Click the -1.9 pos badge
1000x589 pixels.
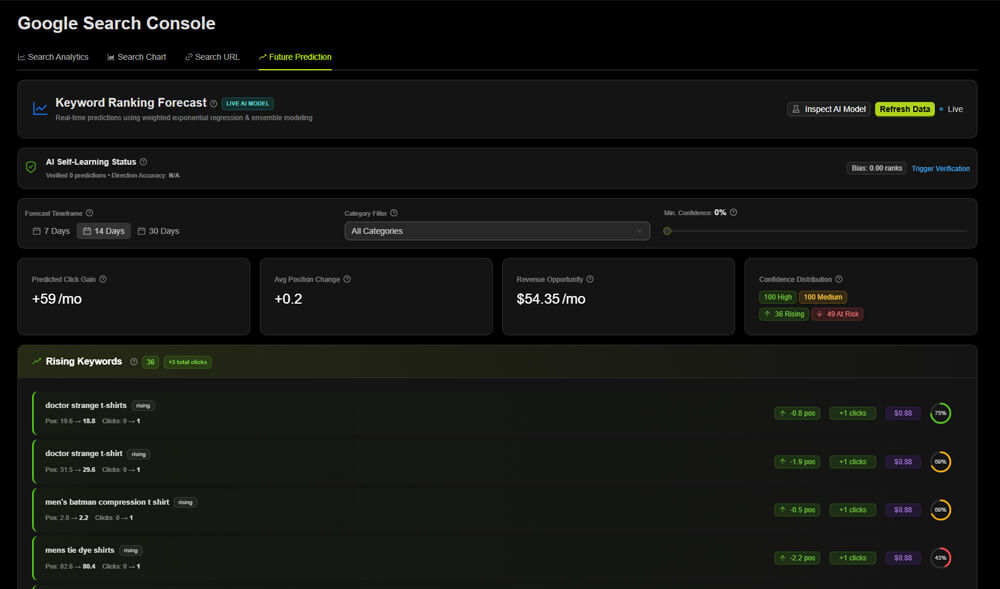[797, 462]
